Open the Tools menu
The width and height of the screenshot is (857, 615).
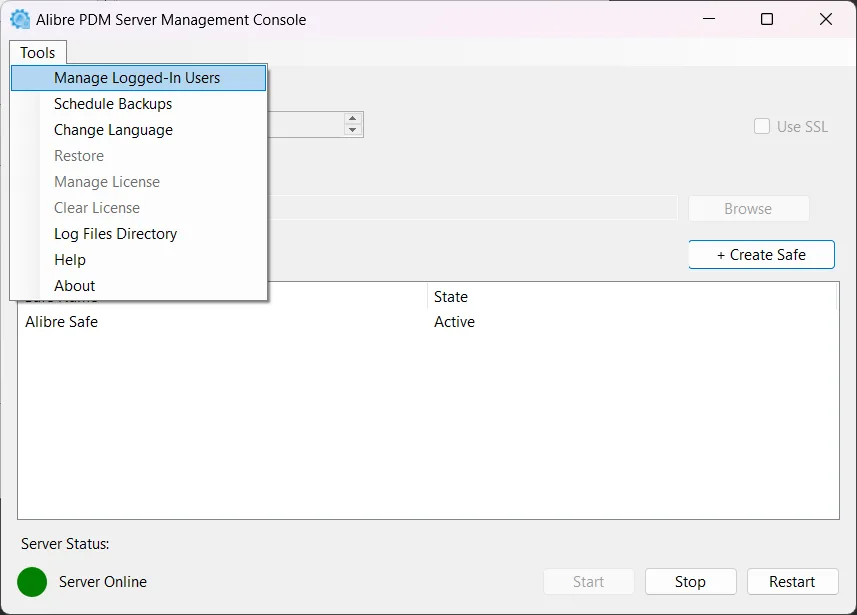click(x=38, y=53)
